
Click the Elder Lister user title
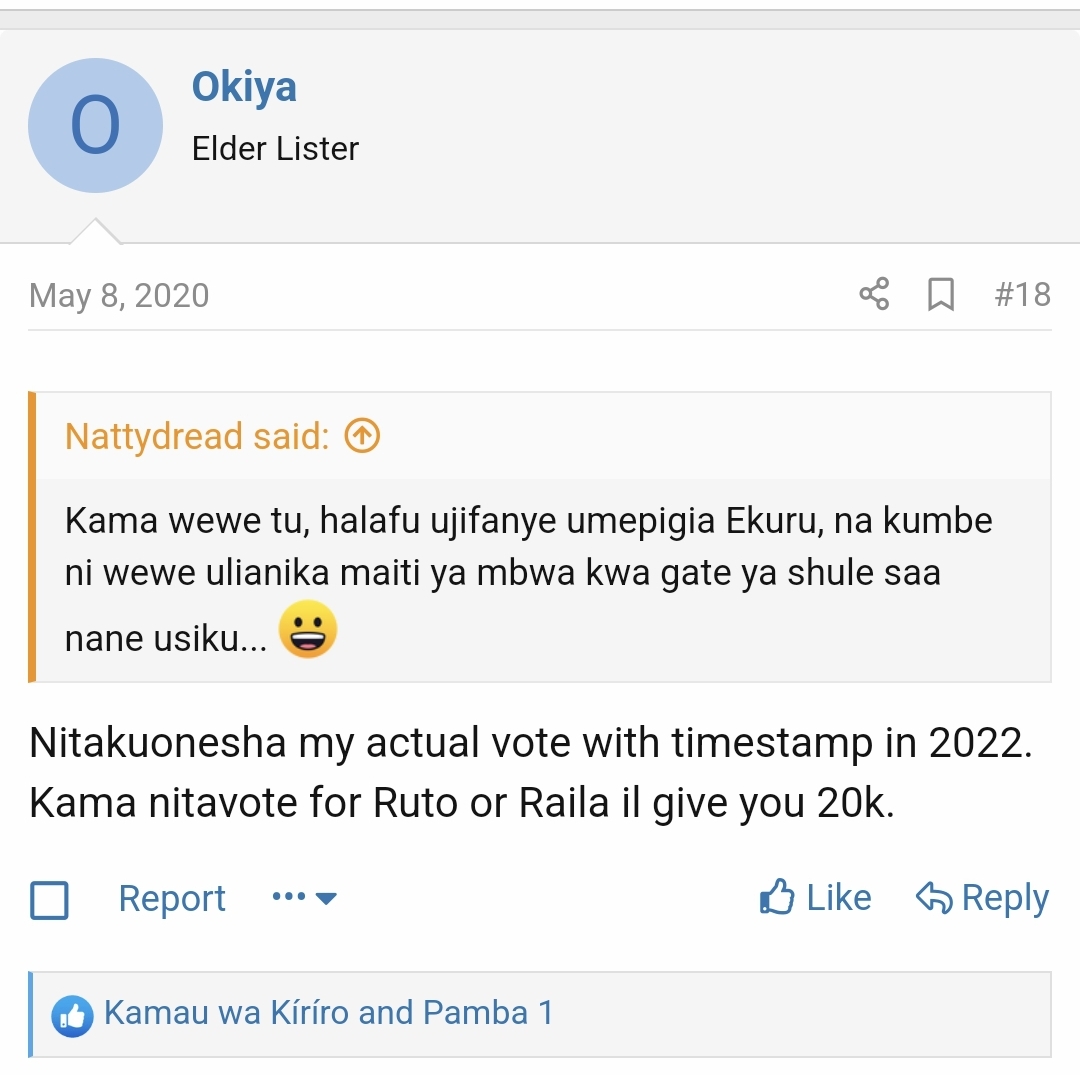(275, 149)
